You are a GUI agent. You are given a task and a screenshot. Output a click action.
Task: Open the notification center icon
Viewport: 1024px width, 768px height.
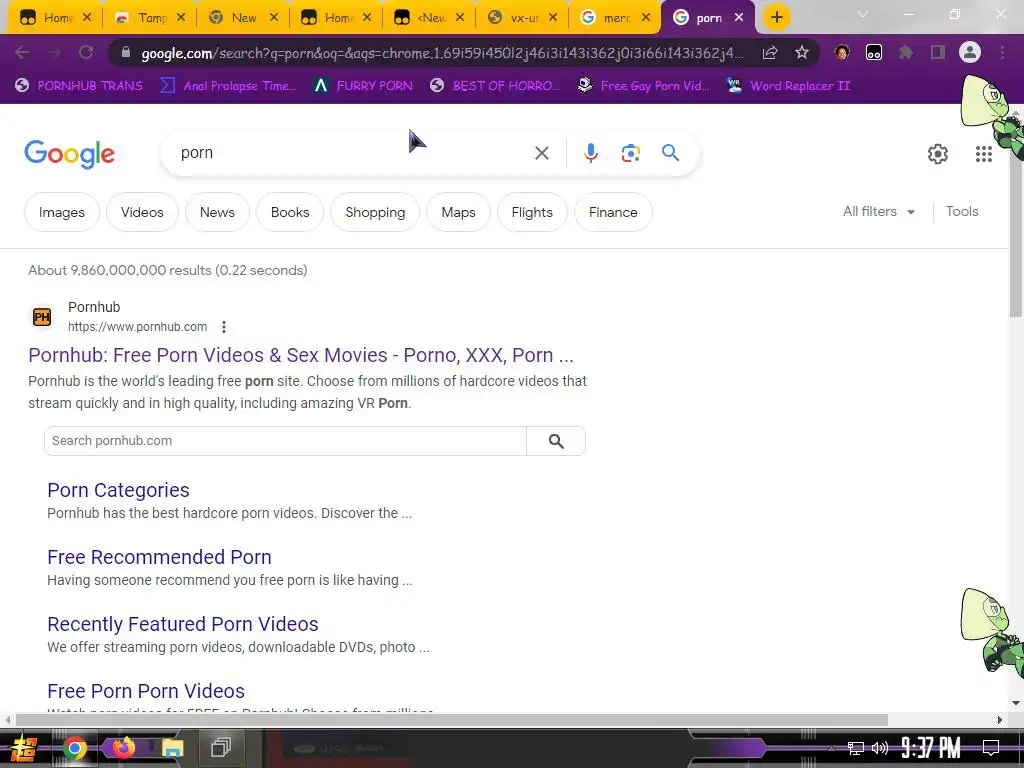991,748
